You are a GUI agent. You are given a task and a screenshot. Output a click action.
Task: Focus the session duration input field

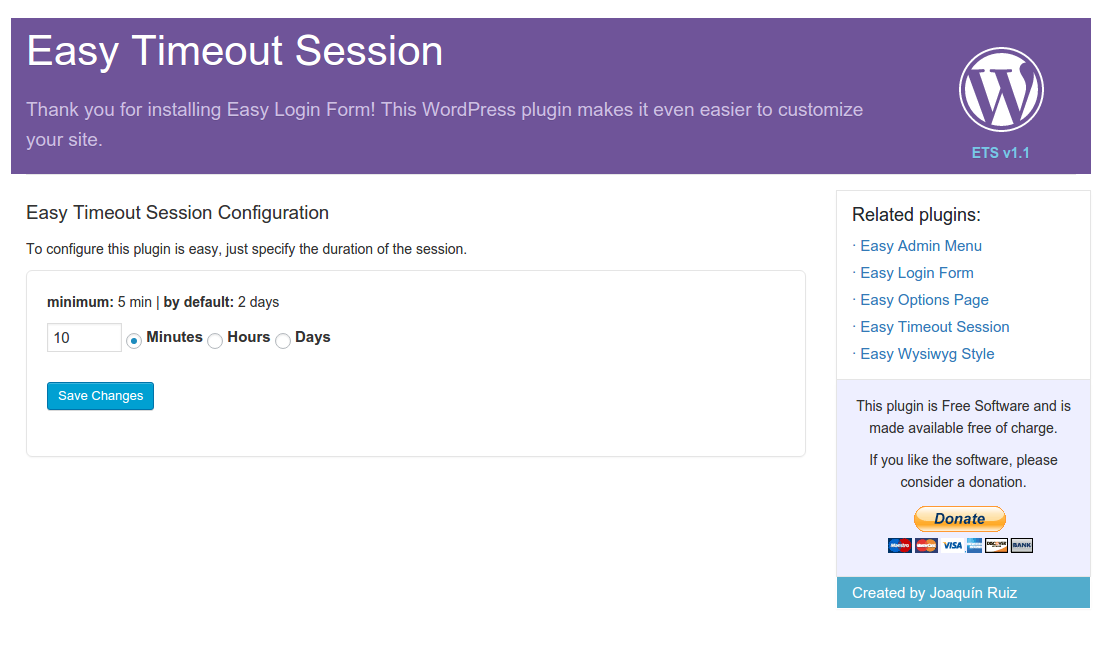point(84,337)
